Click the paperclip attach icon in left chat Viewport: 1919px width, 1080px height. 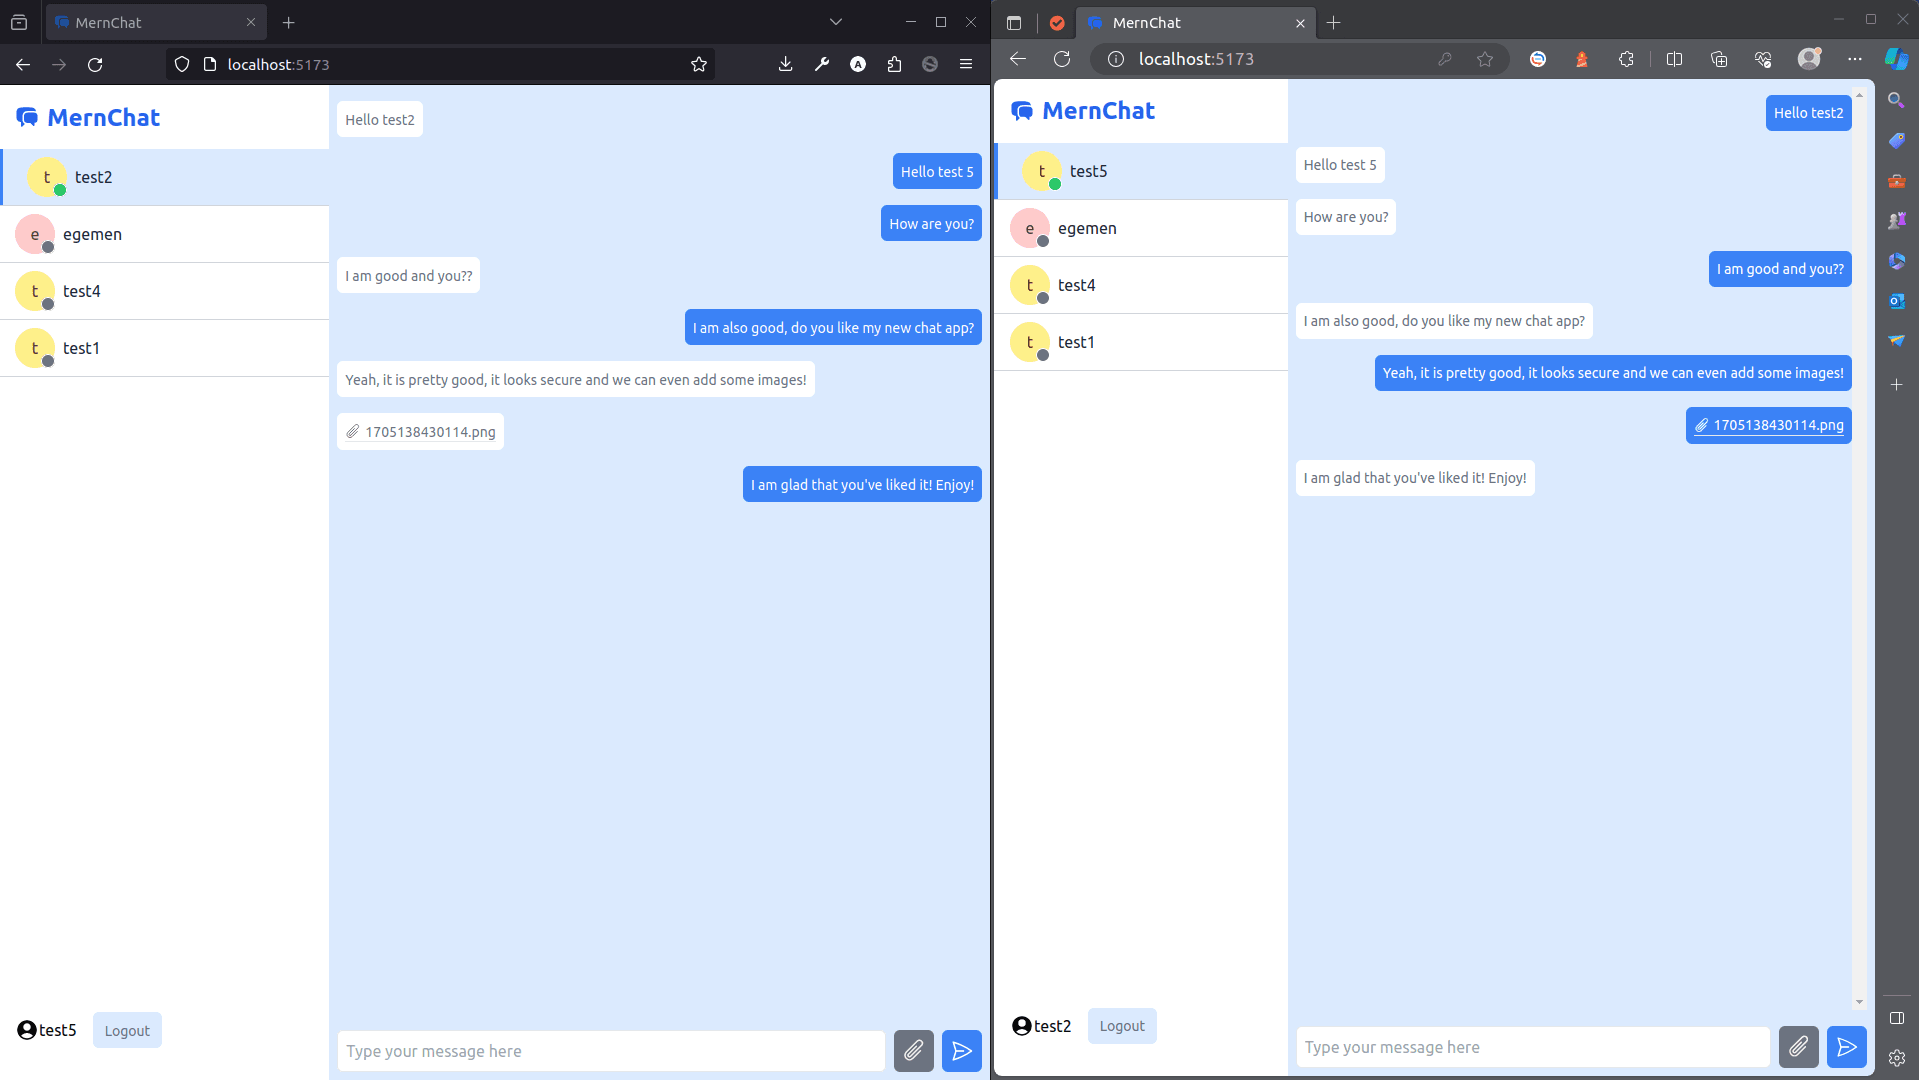point(913,1051)
